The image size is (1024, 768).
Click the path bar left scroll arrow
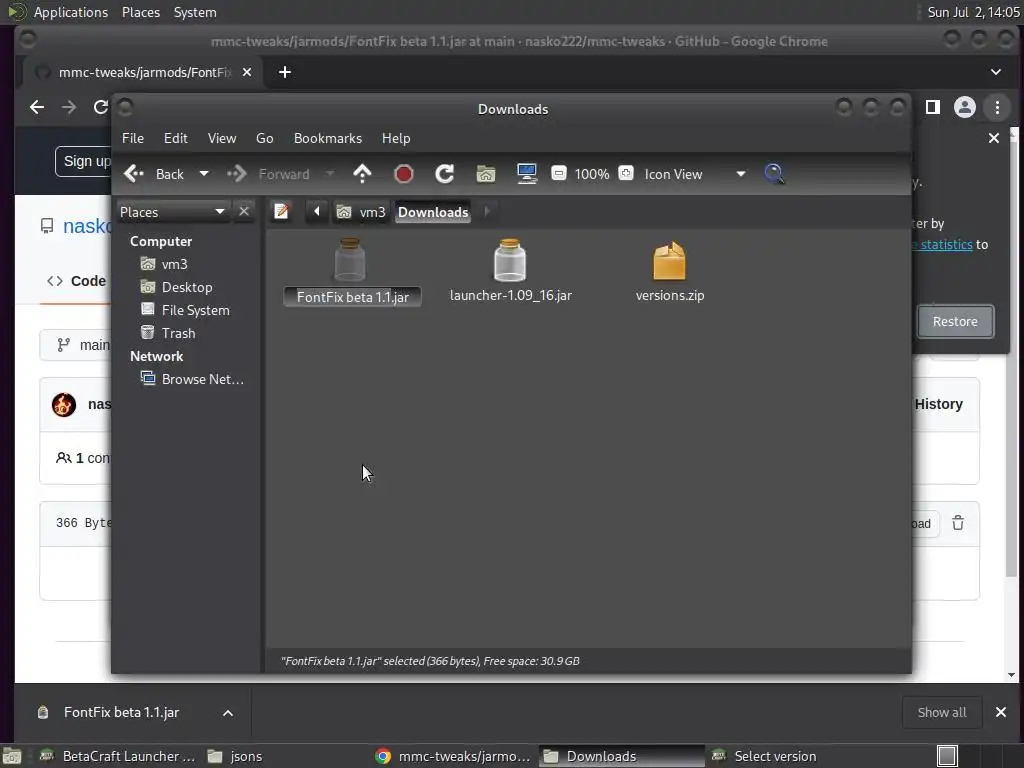click(x=317, y=212)
